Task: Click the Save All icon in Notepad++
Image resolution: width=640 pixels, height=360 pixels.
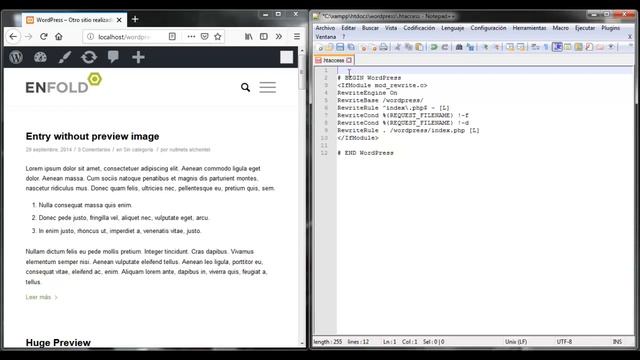Action: [351, 47]
